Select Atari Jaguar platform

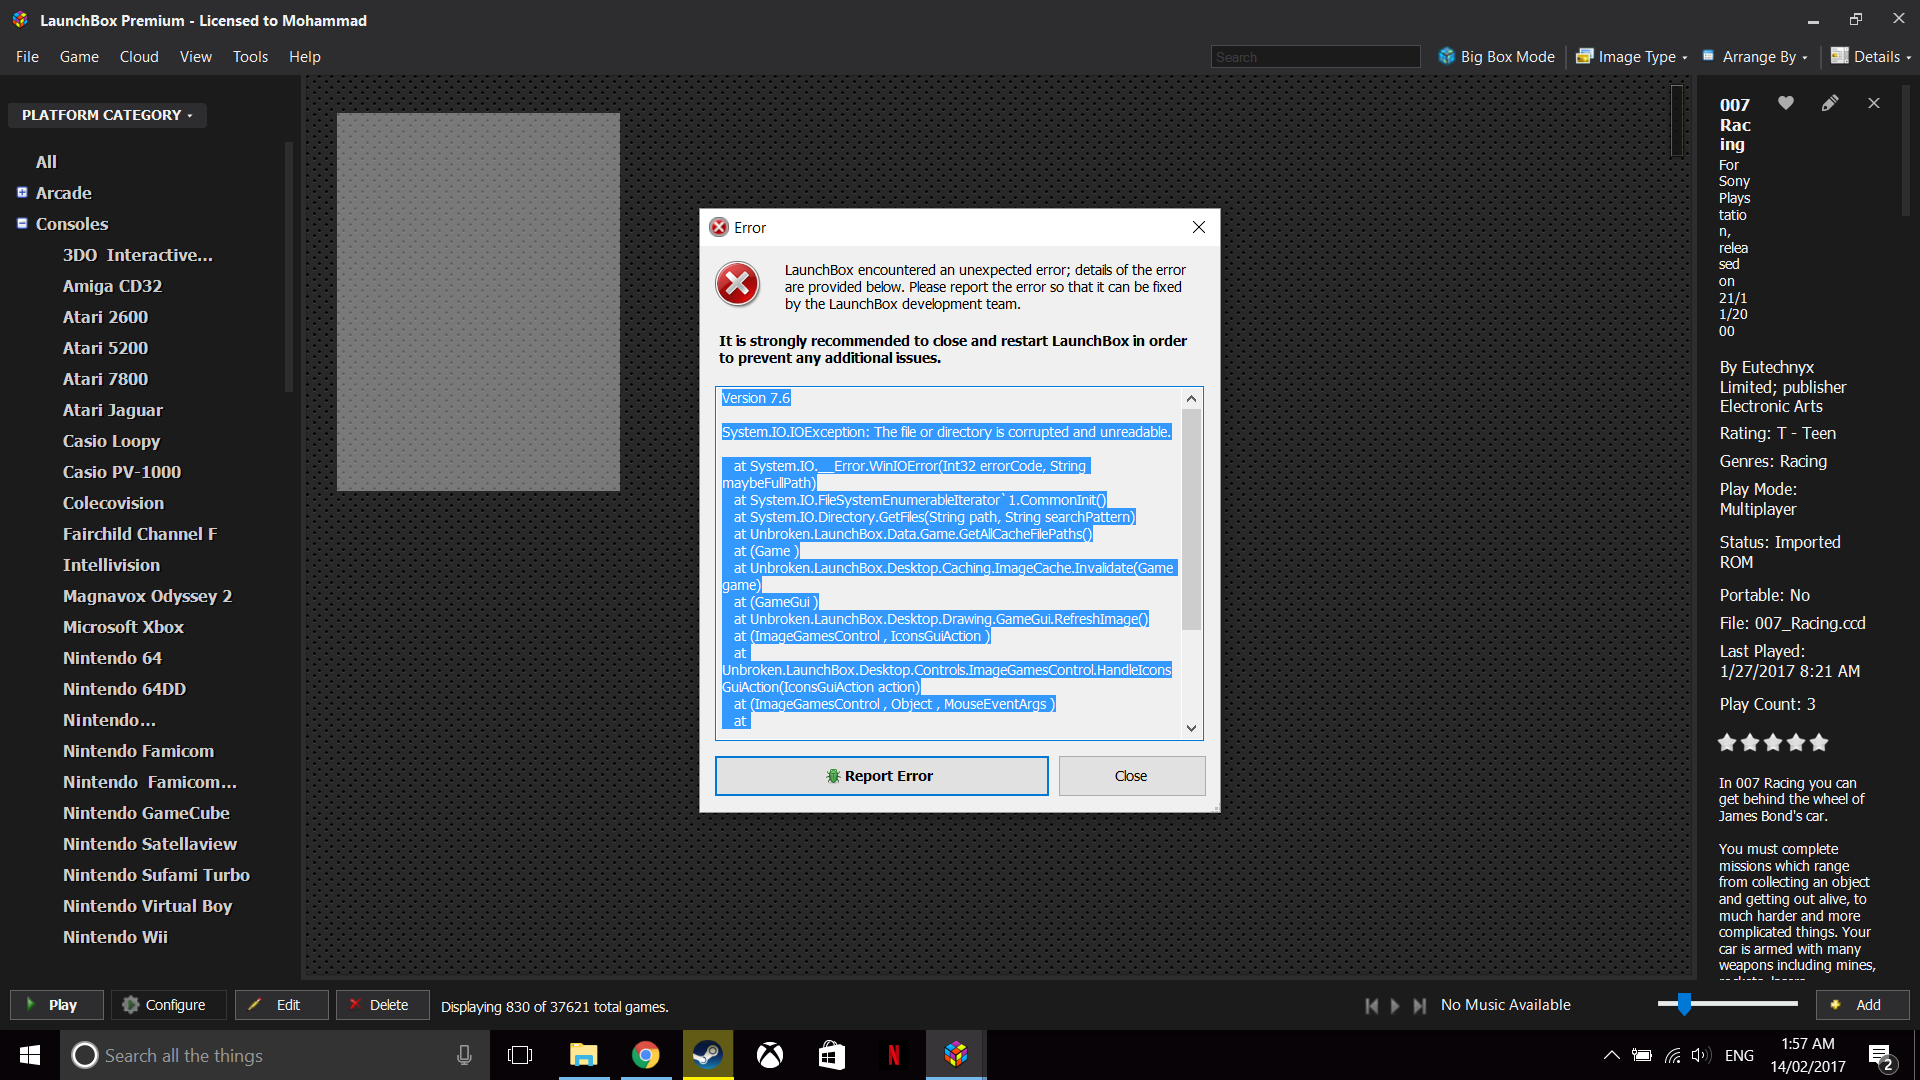pos(113,410)
